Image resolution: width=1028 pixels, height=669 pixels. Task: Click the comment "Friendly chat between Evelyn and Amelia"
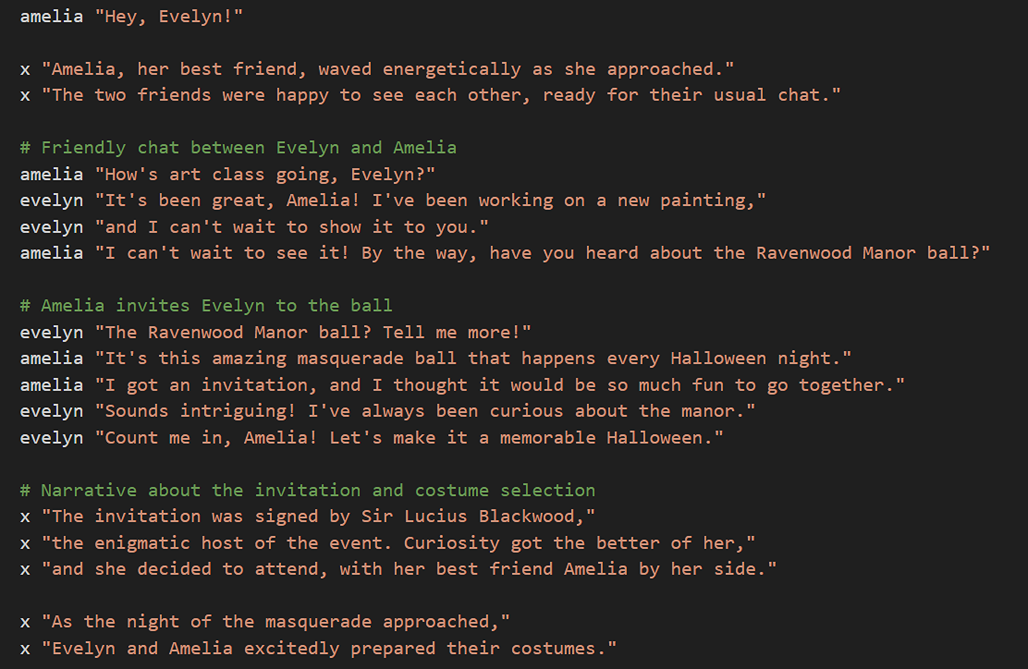(x=238, y=148)
